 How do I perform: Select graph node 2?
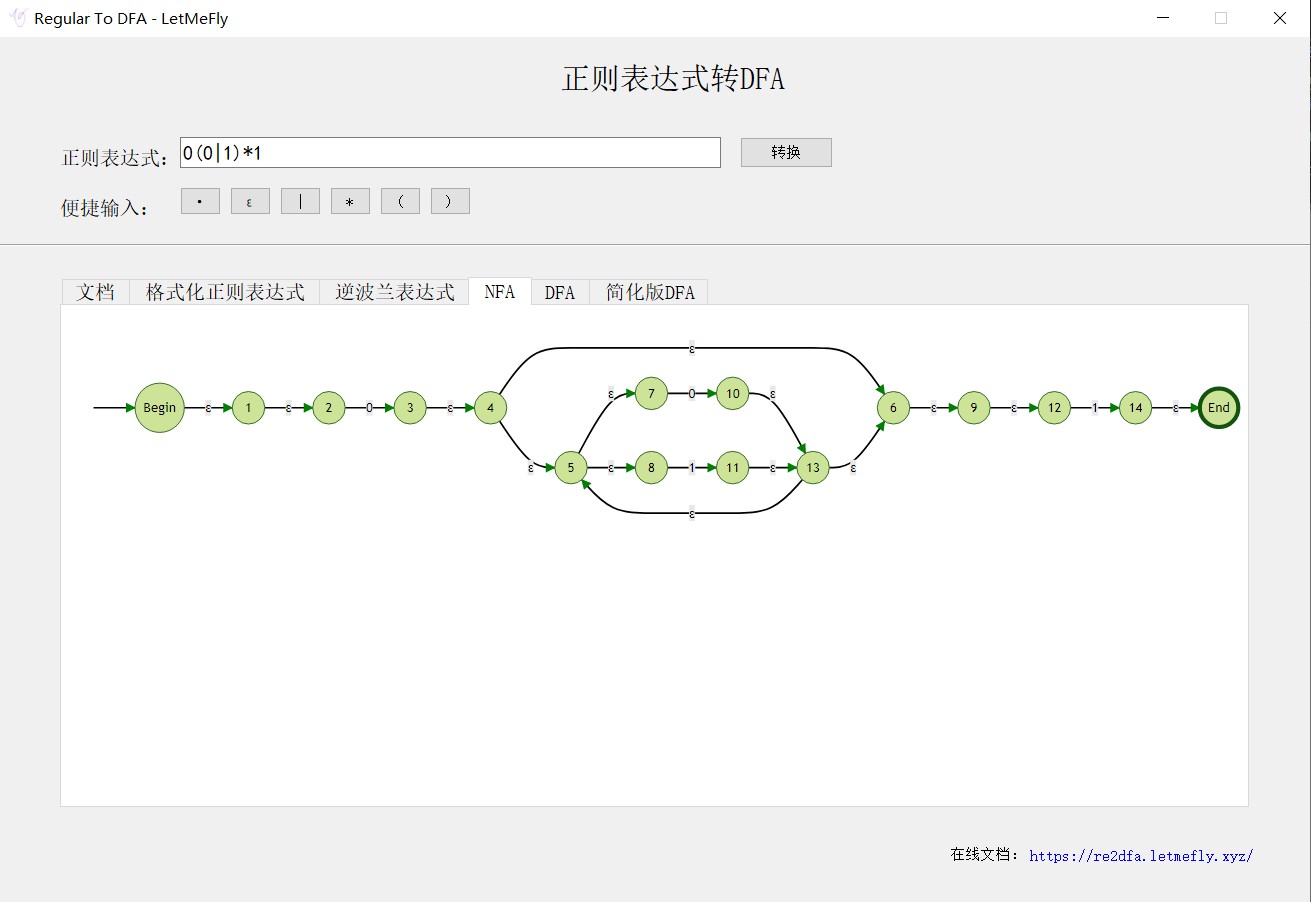click(x=329, y=408)
